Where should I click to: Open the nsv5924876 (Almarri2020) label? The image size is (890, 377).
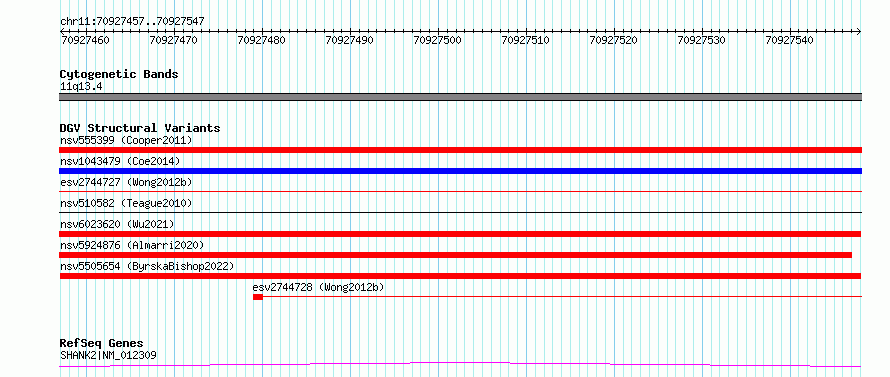click(x=132, y=245)
